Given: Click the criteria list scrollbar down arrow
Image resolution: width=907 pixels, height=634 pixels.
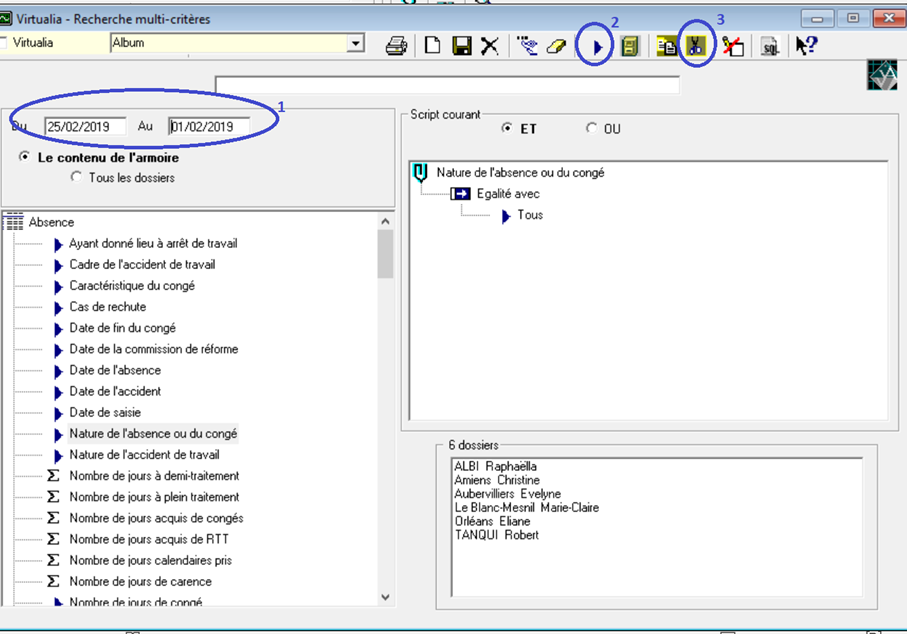Looking at the screenshot, I should tap(385, 597).
